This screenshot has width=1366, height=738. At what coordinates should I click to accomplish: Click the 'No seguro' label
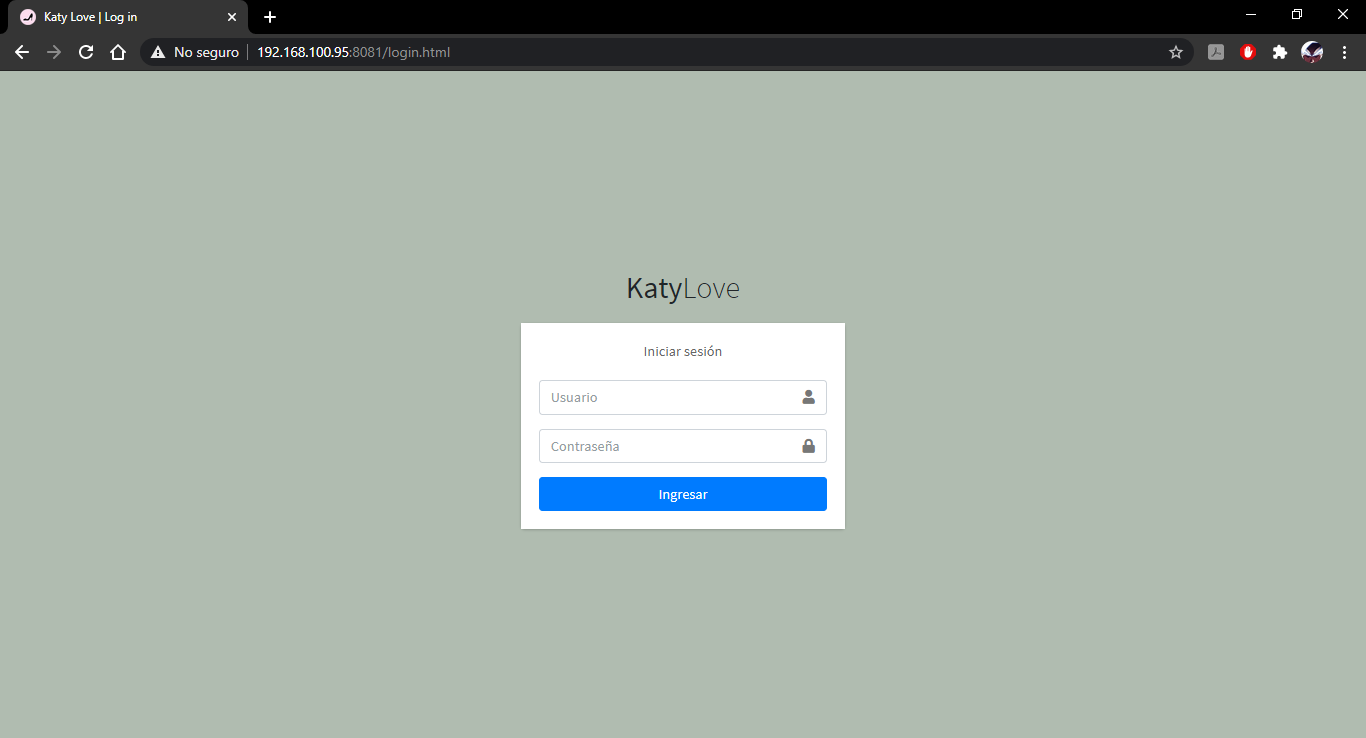coord(206,52)
